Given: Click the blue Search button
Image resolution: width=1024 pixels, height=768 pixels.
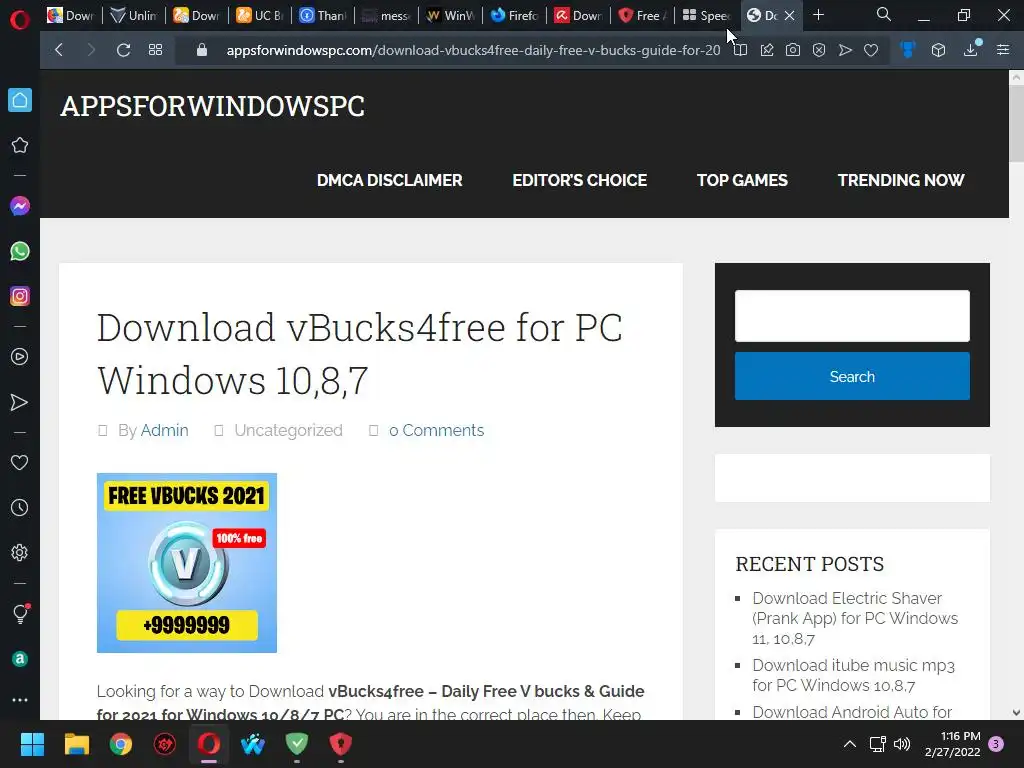Looking at the screenshot, I should pos(852,376).
